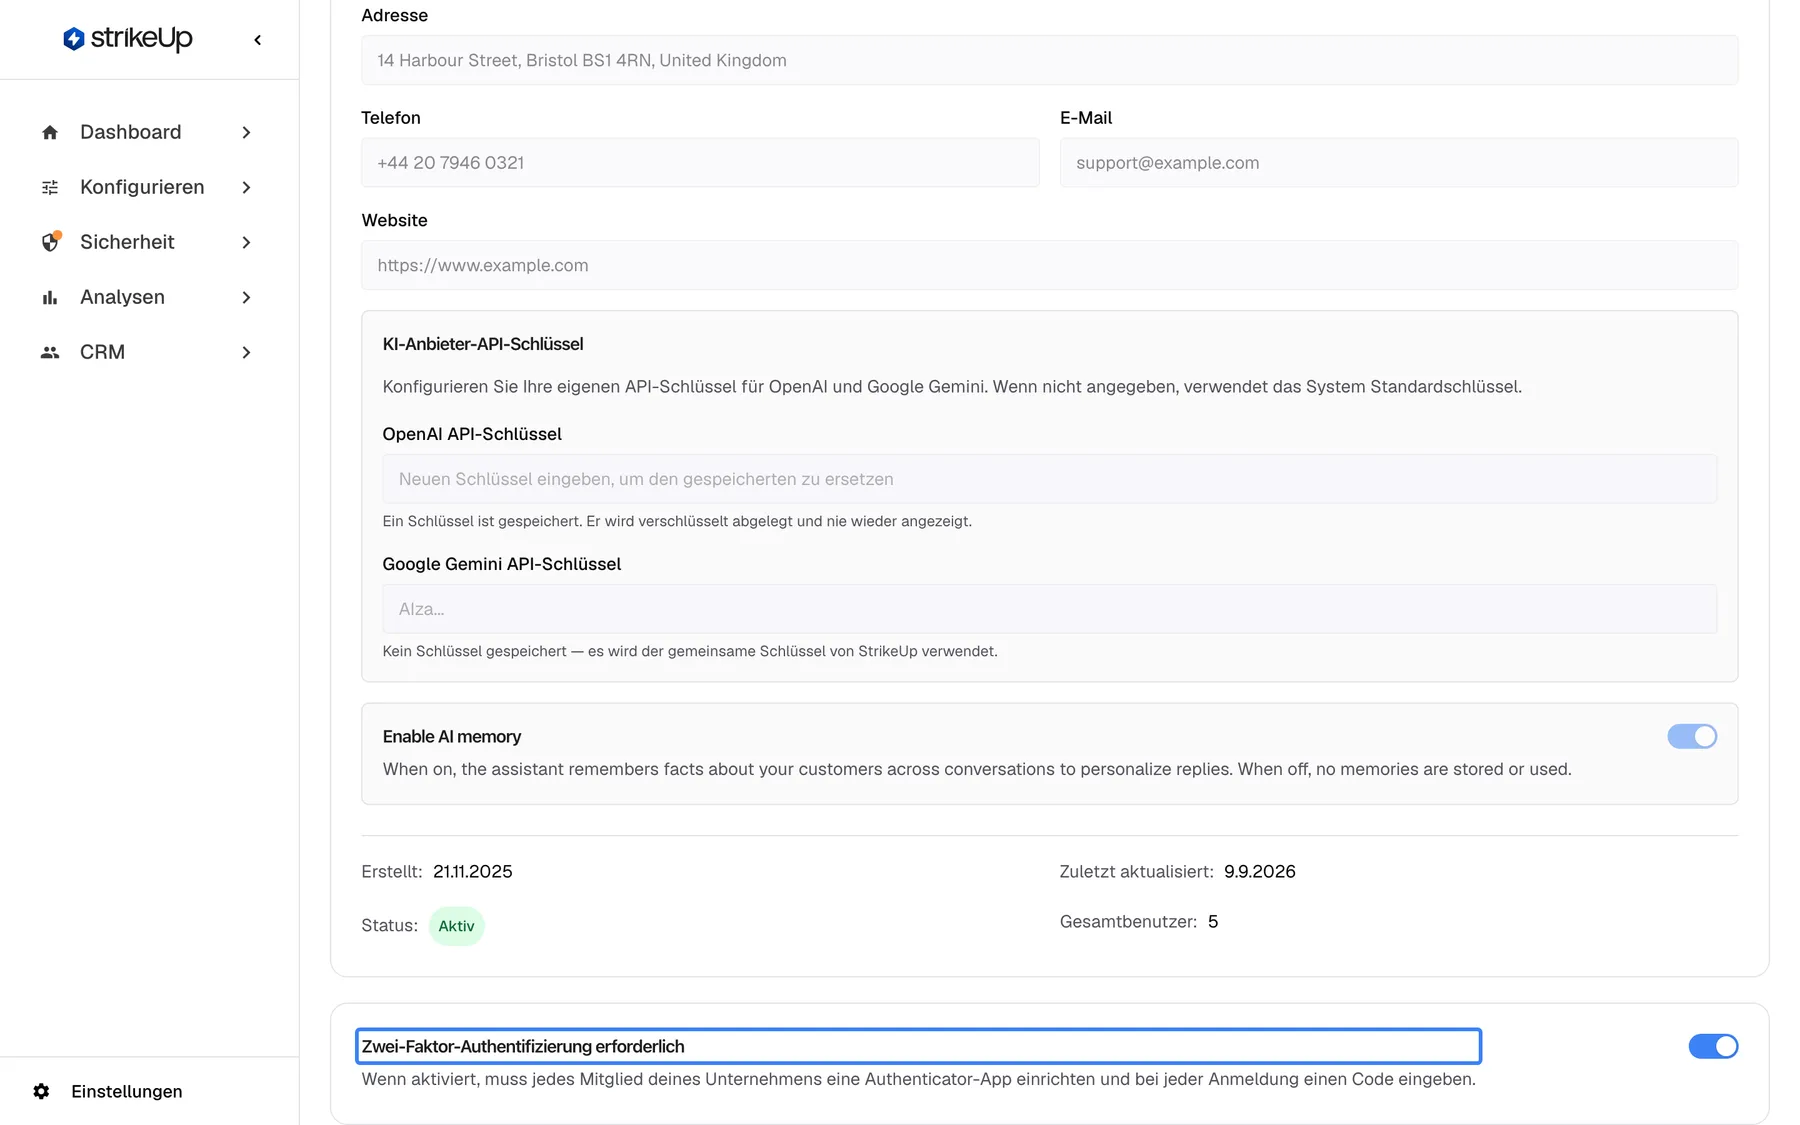Open the Analysen menu item
1800x1125 pixels.
click(149, 297)
